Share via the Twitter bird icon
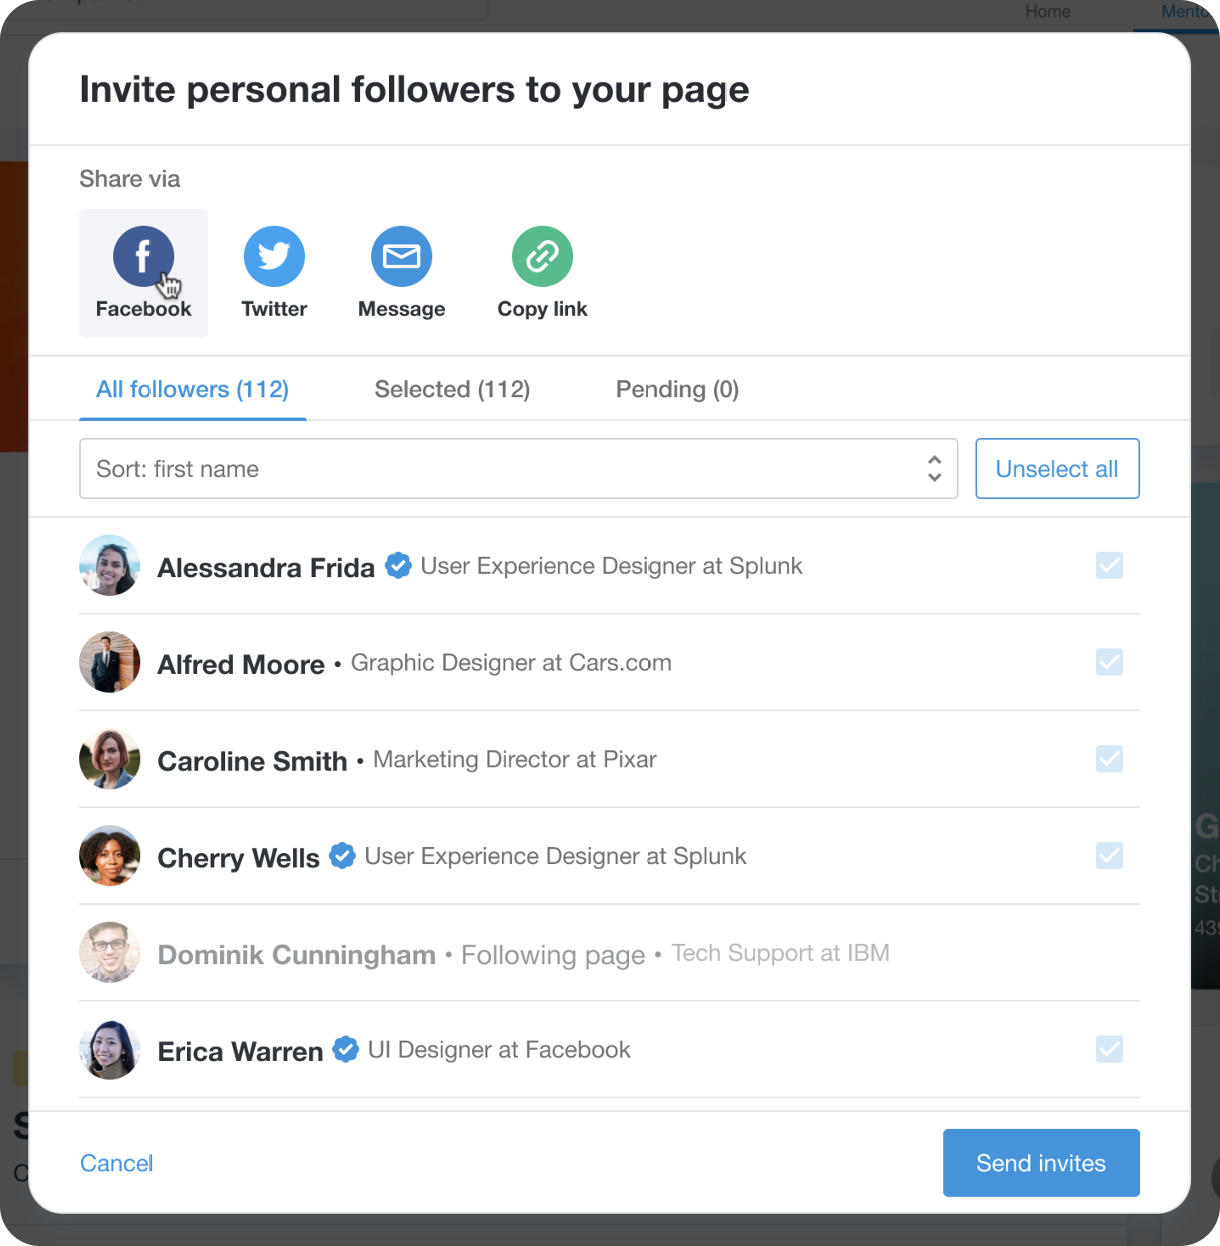Image resolution: width=1220 pixels, height=1246 pixels. click(x=274, y=256)
